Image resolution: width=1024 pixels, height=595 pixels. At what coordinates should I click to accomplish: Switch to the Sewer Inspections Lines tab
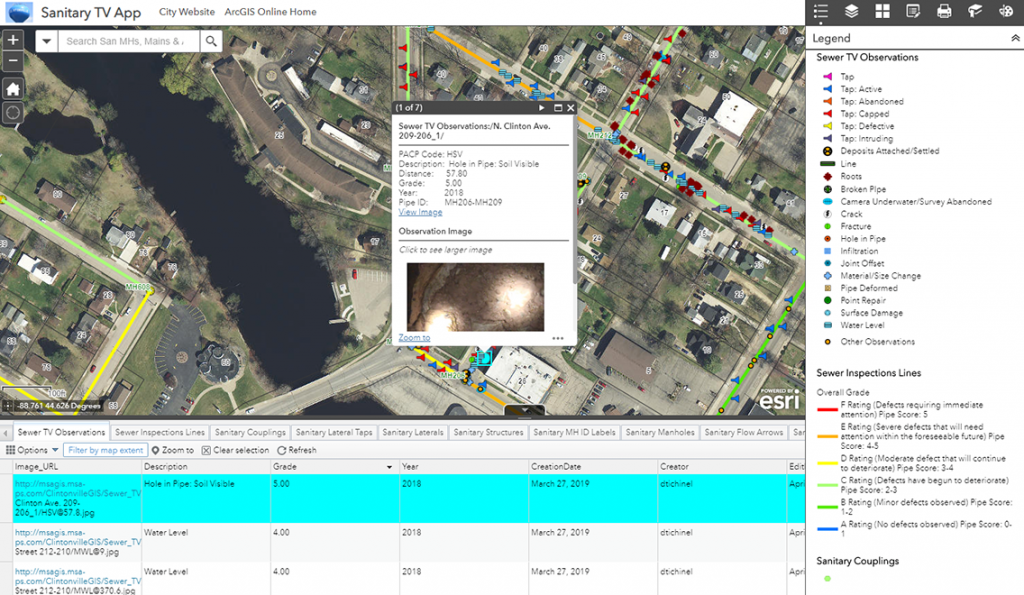pos(158,432)
